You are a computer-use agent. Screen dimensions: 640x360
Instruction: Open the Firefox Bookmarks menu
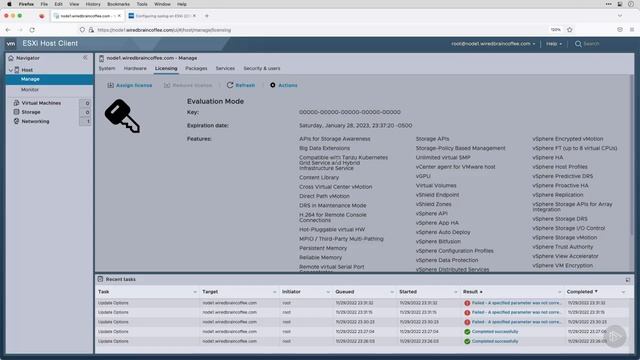coord(118,4)
